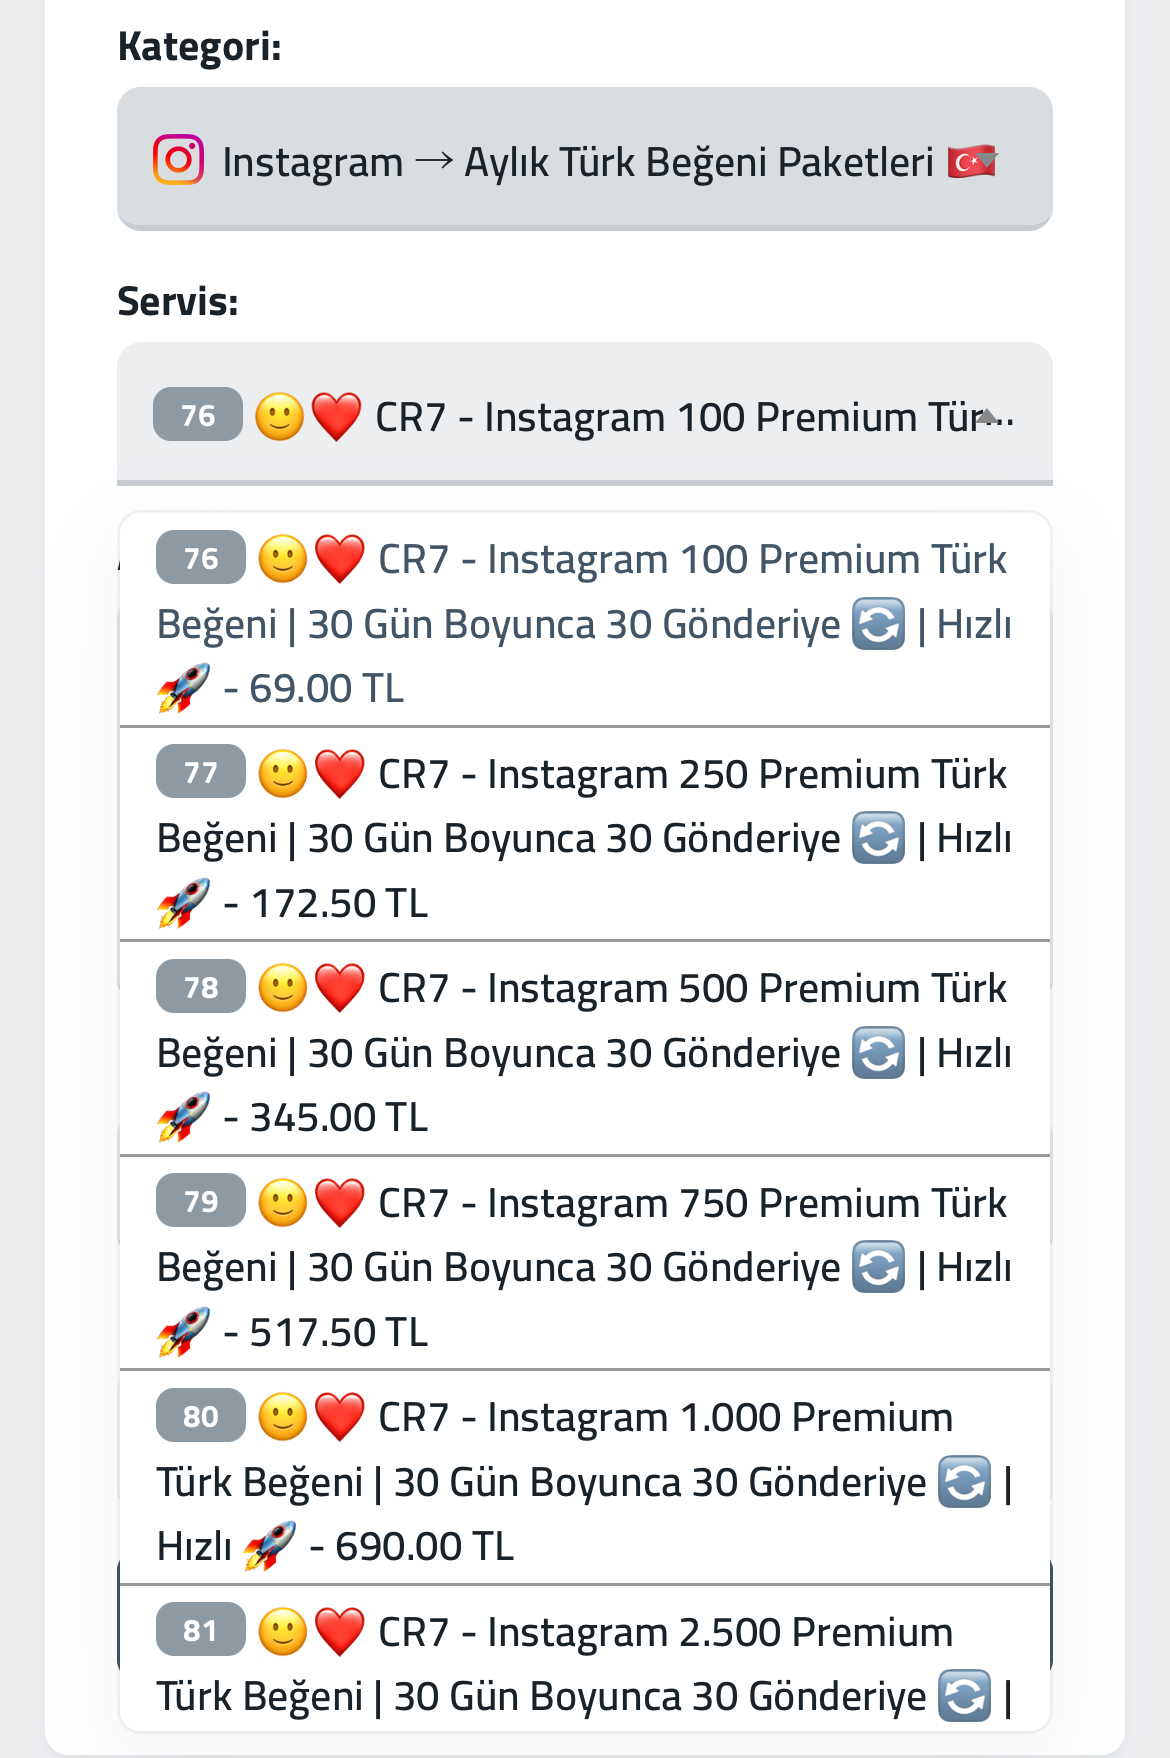Click the rocket icon beside 690.00 TL

(269, 1546)
